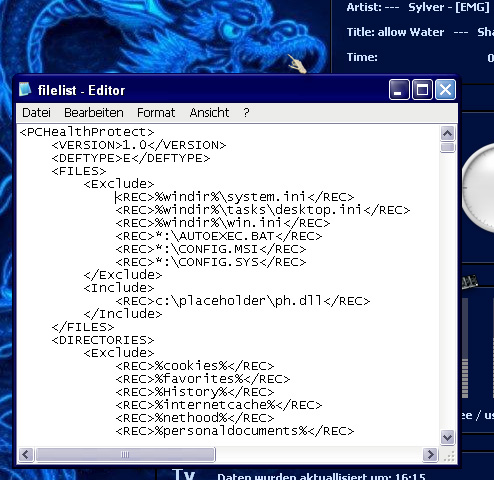The width and height of the screenshot is (494, 480).
Task: Maximize the filelist Editor window
Action: [x=422, y=90]
